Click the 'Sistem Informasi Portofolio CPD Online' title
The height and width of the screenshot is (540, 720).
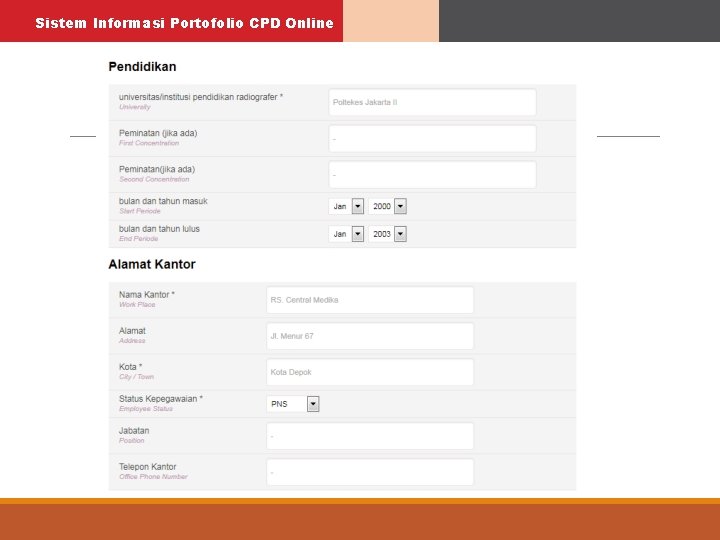[x=184, y=23]
